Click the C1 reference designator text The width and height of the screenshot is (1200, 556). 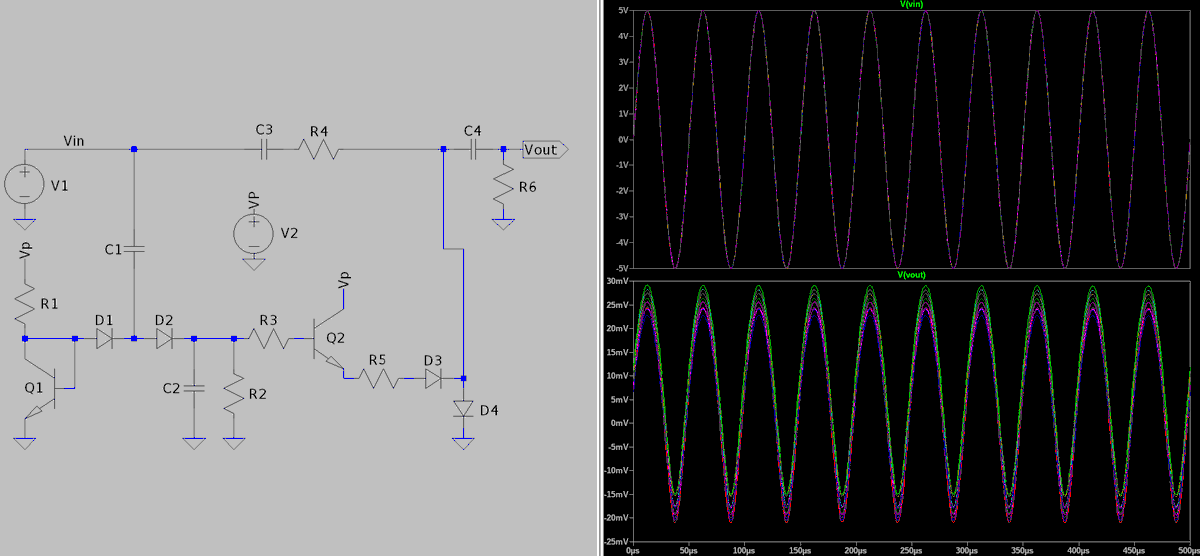click(x=111, y=249)
